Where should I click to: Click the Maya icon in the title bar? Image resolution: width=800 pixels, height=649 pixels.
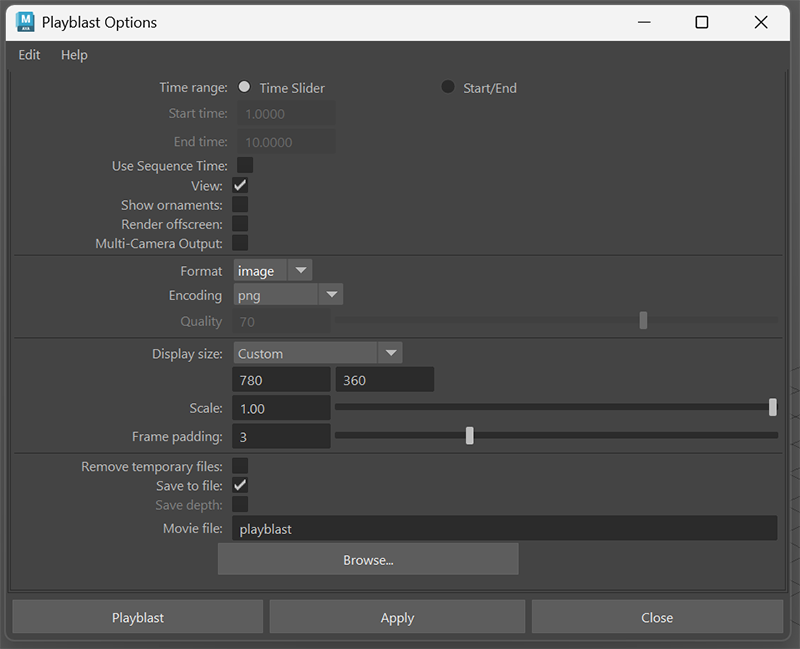25,21
